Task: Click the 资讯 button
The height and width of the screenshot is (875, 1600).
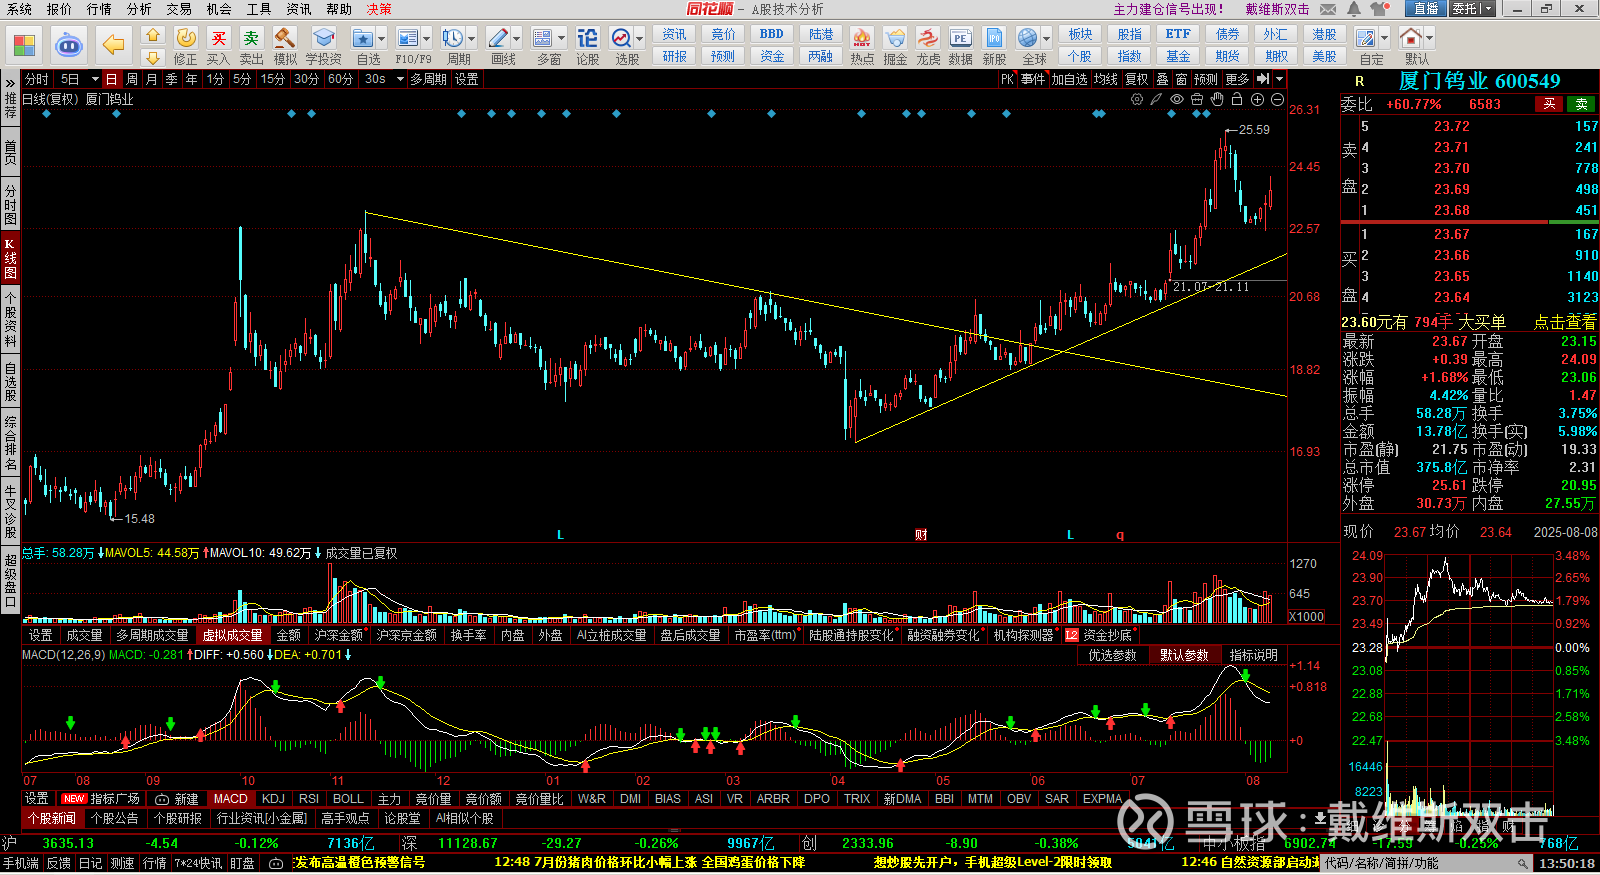Action: (674, 34)
